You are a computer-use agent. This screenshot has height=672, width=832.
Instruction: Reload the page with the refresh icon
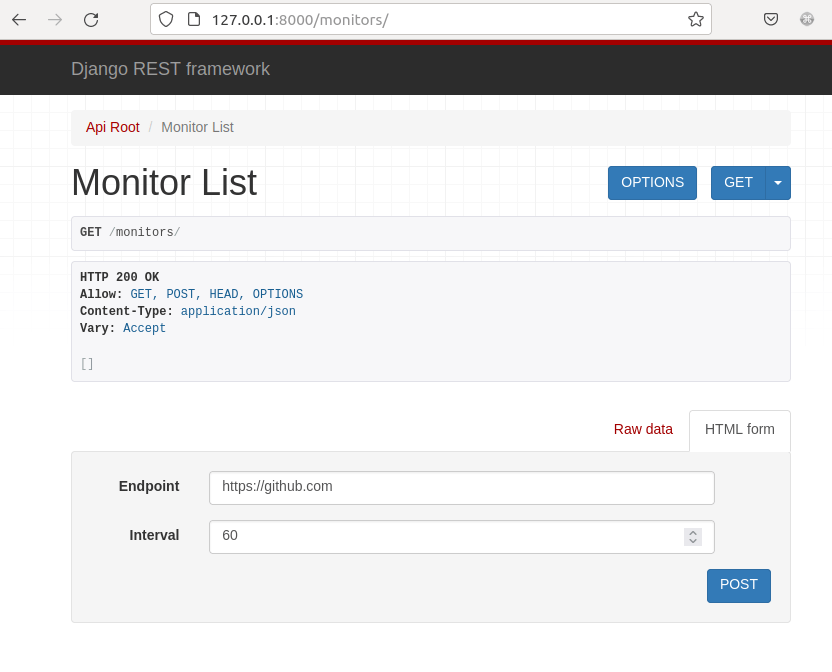tap(90, 19)
